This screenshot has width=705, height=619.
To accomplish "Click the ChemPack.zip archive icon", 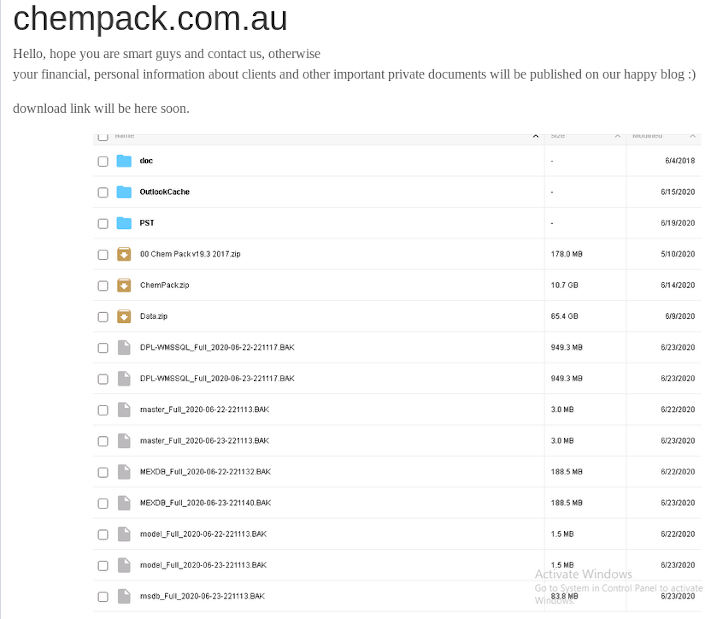I will point(124,285).
